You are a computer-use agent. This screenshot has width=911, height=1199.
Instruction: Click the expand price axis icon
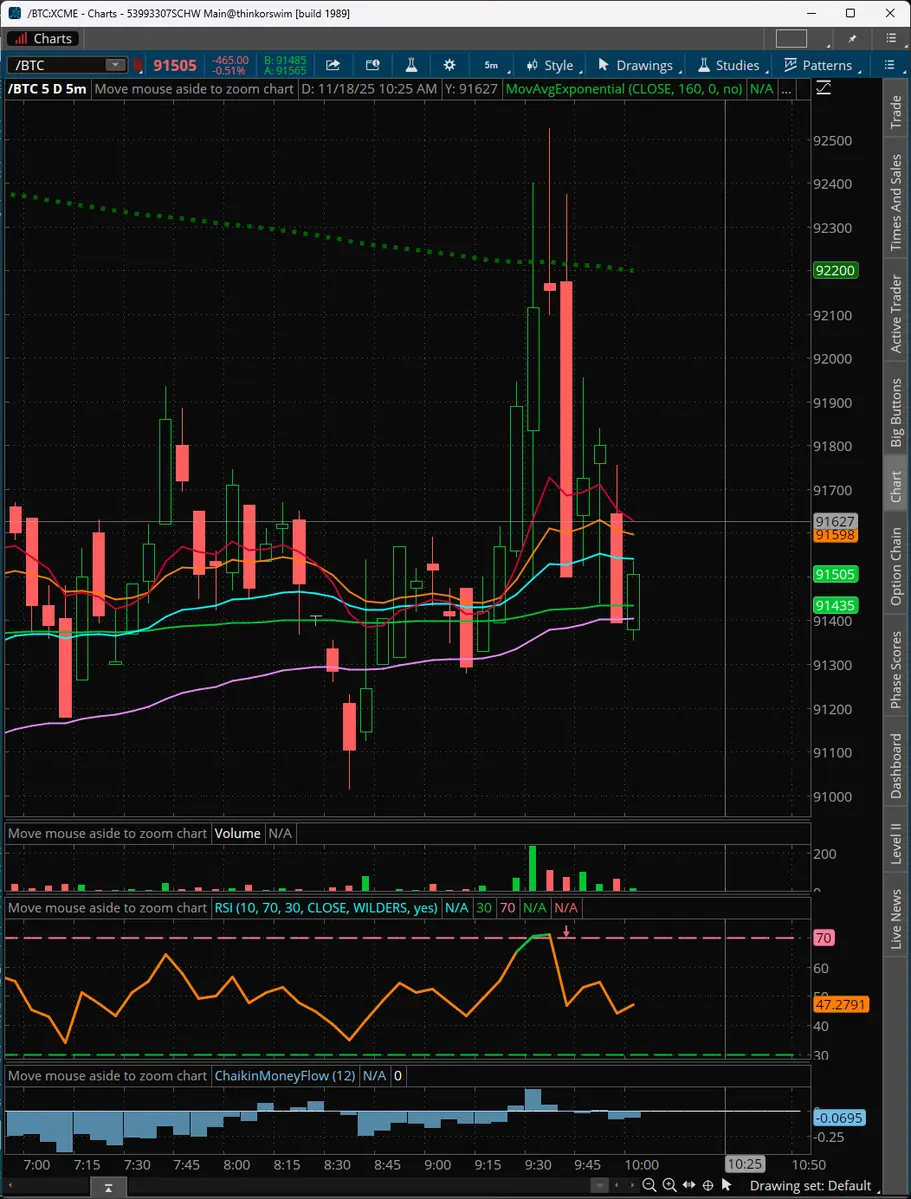[823, 89]
